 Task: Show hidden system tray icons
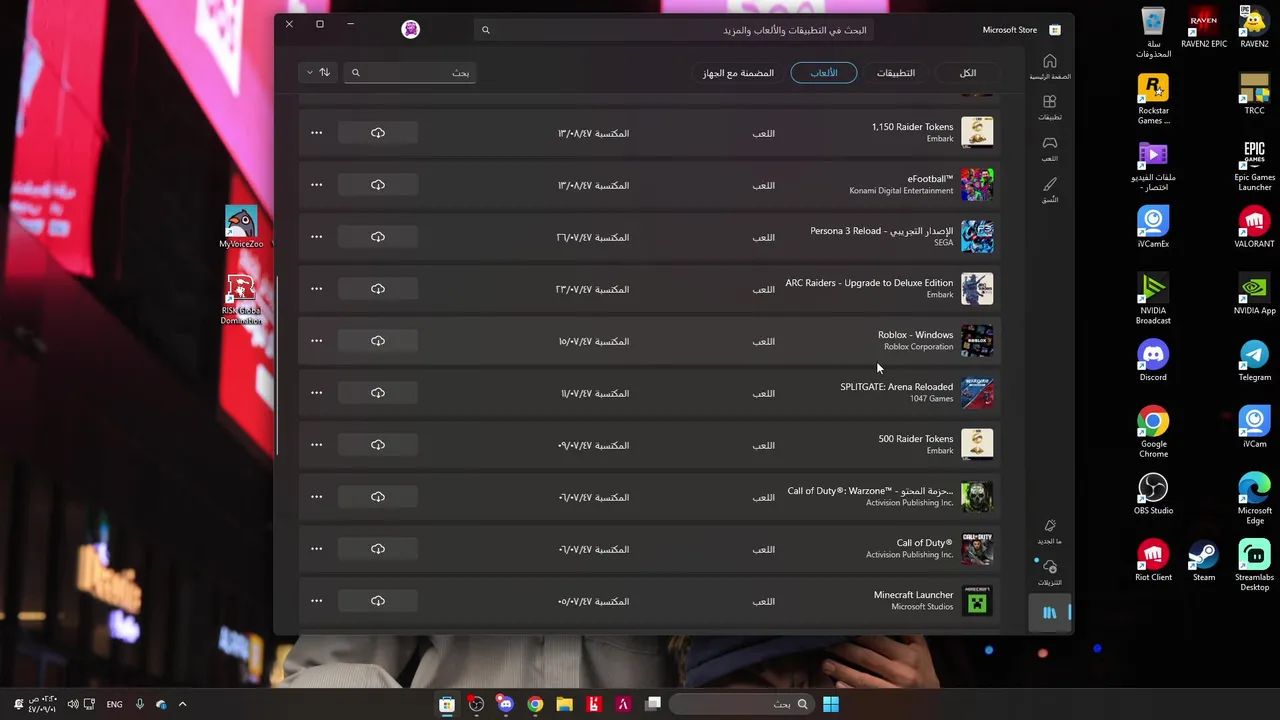(x=182, y=704)
